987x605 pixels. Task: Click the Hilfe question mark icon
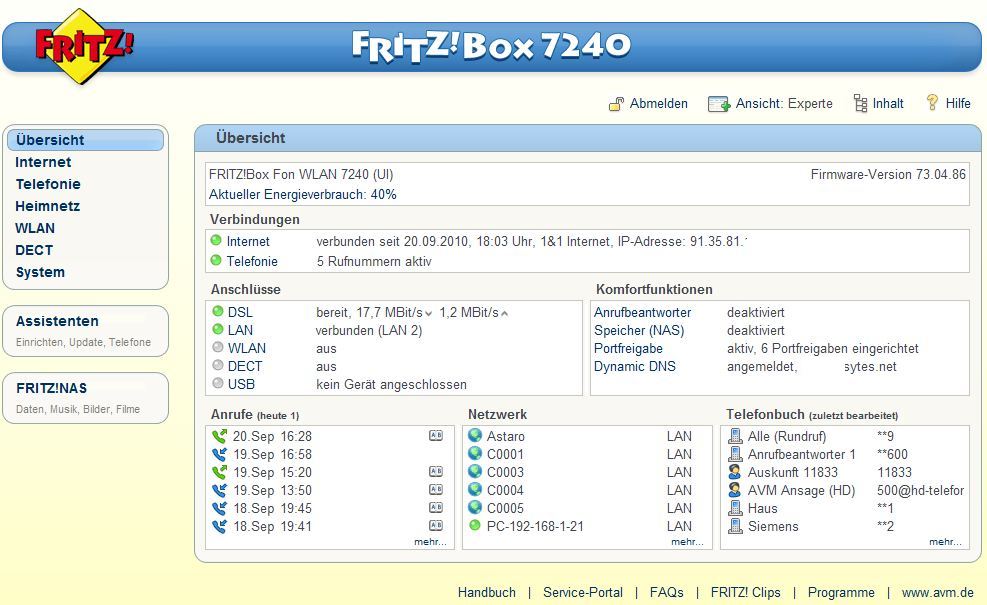(x=932, y=103)
